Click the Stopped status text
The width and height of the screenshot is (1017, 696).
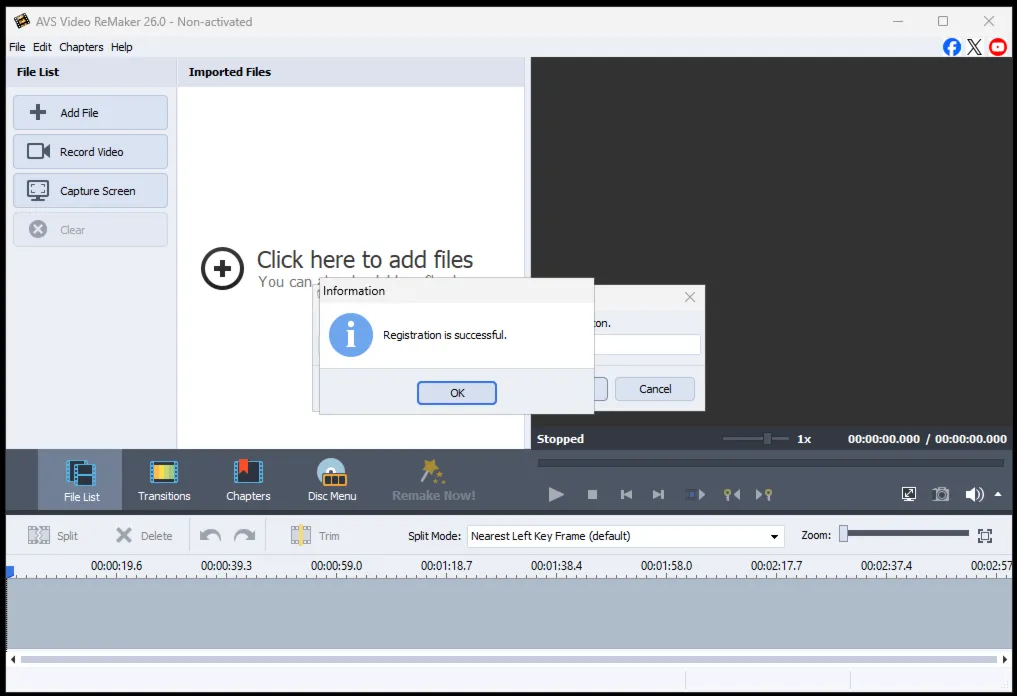(560, 439)
